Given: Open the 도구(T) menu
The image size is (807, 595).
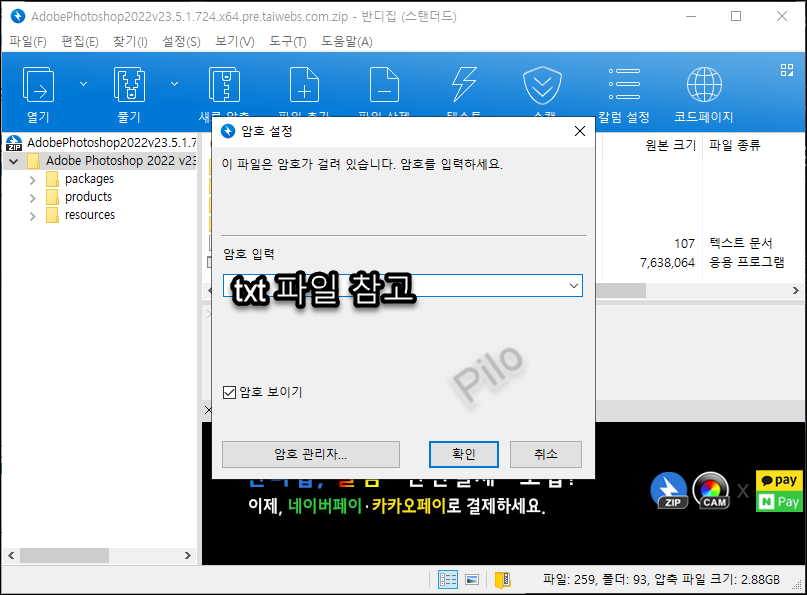Looking at the screenshot, I should point(288,42).
